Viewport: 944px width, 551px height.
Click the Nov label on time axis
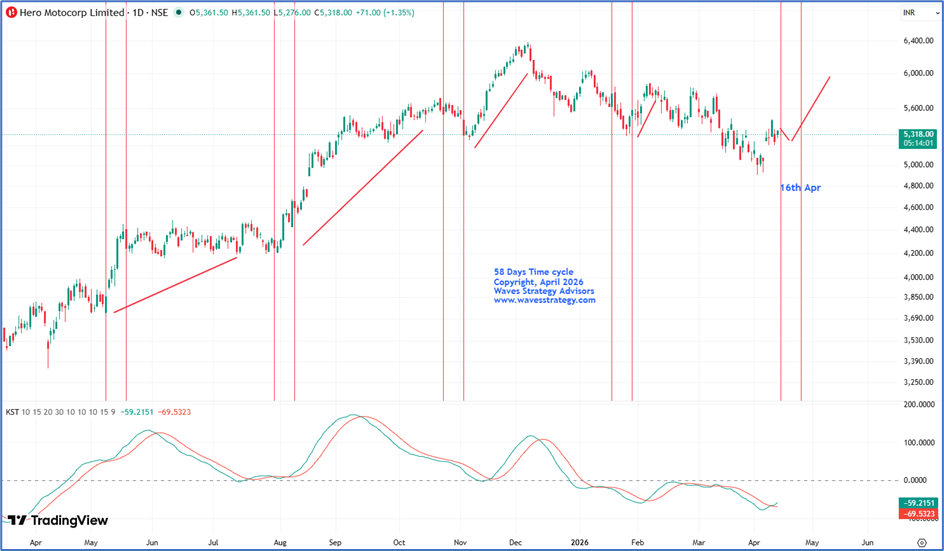tap(461, 543)
